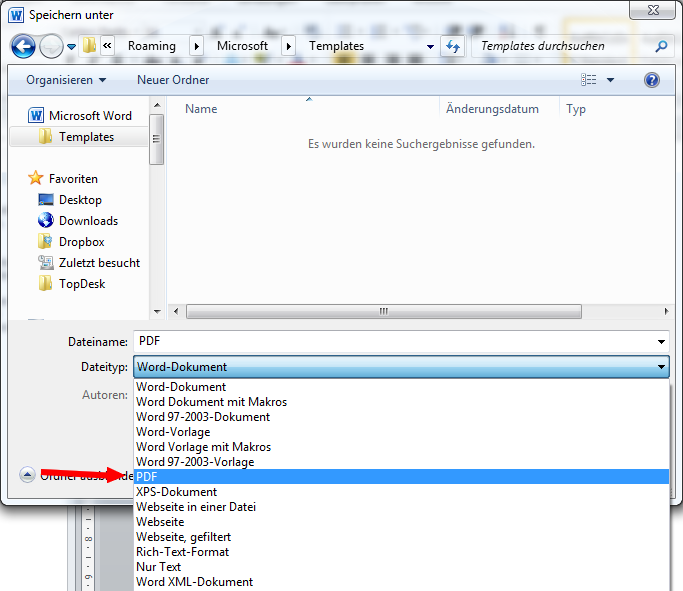Open arrow dropdown after Roaming

[x=197, y=46]
